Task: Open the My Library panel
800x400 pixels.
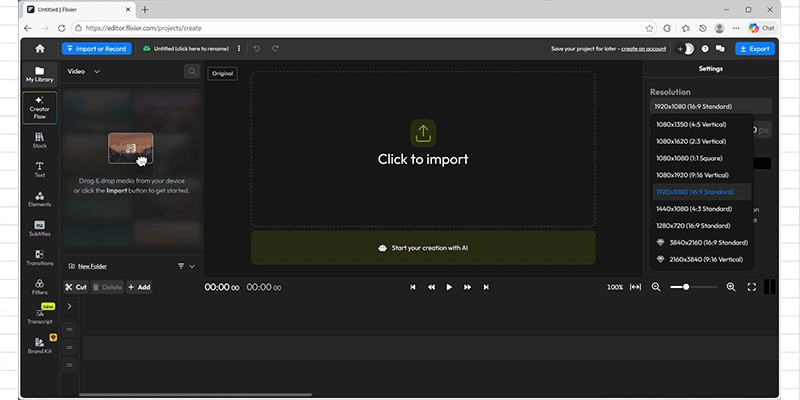Action: 40,74
